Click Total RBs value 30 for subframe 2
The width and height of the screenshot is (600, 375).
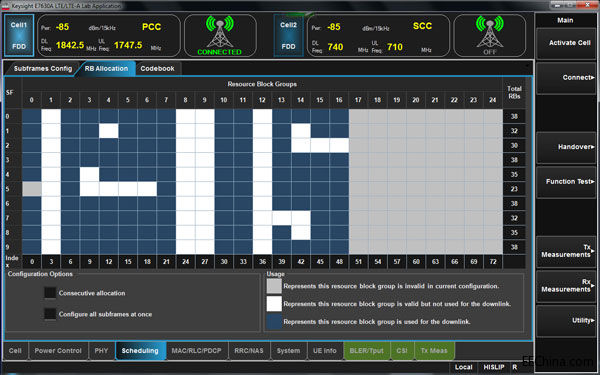click(514, 145)
